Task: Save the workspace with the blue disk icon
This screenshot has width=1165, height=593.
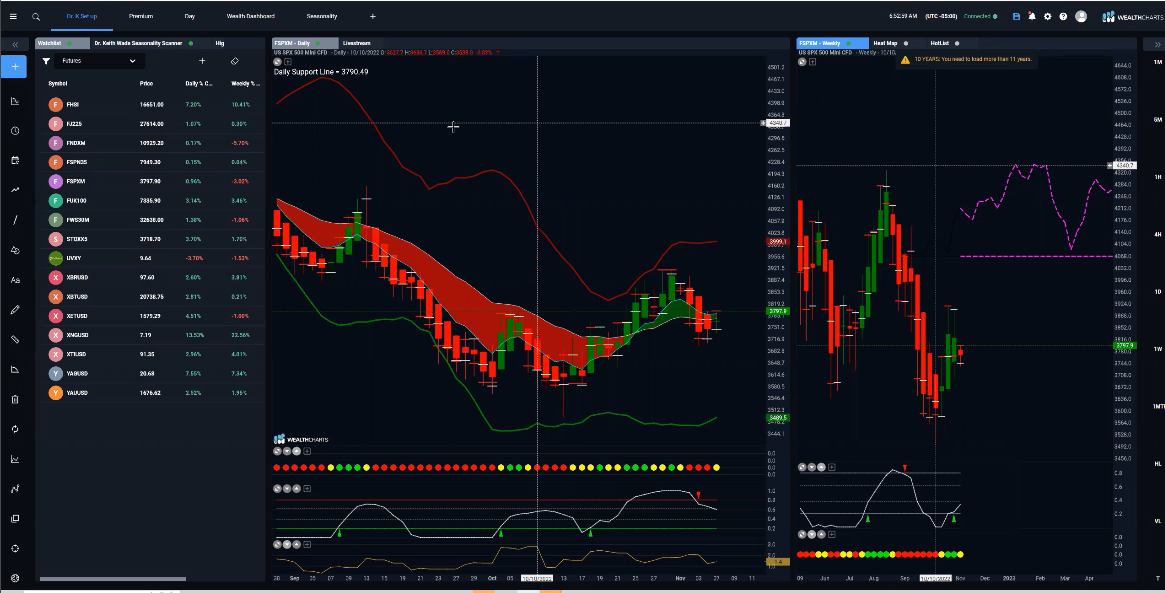Action: tap(1016, 16)
